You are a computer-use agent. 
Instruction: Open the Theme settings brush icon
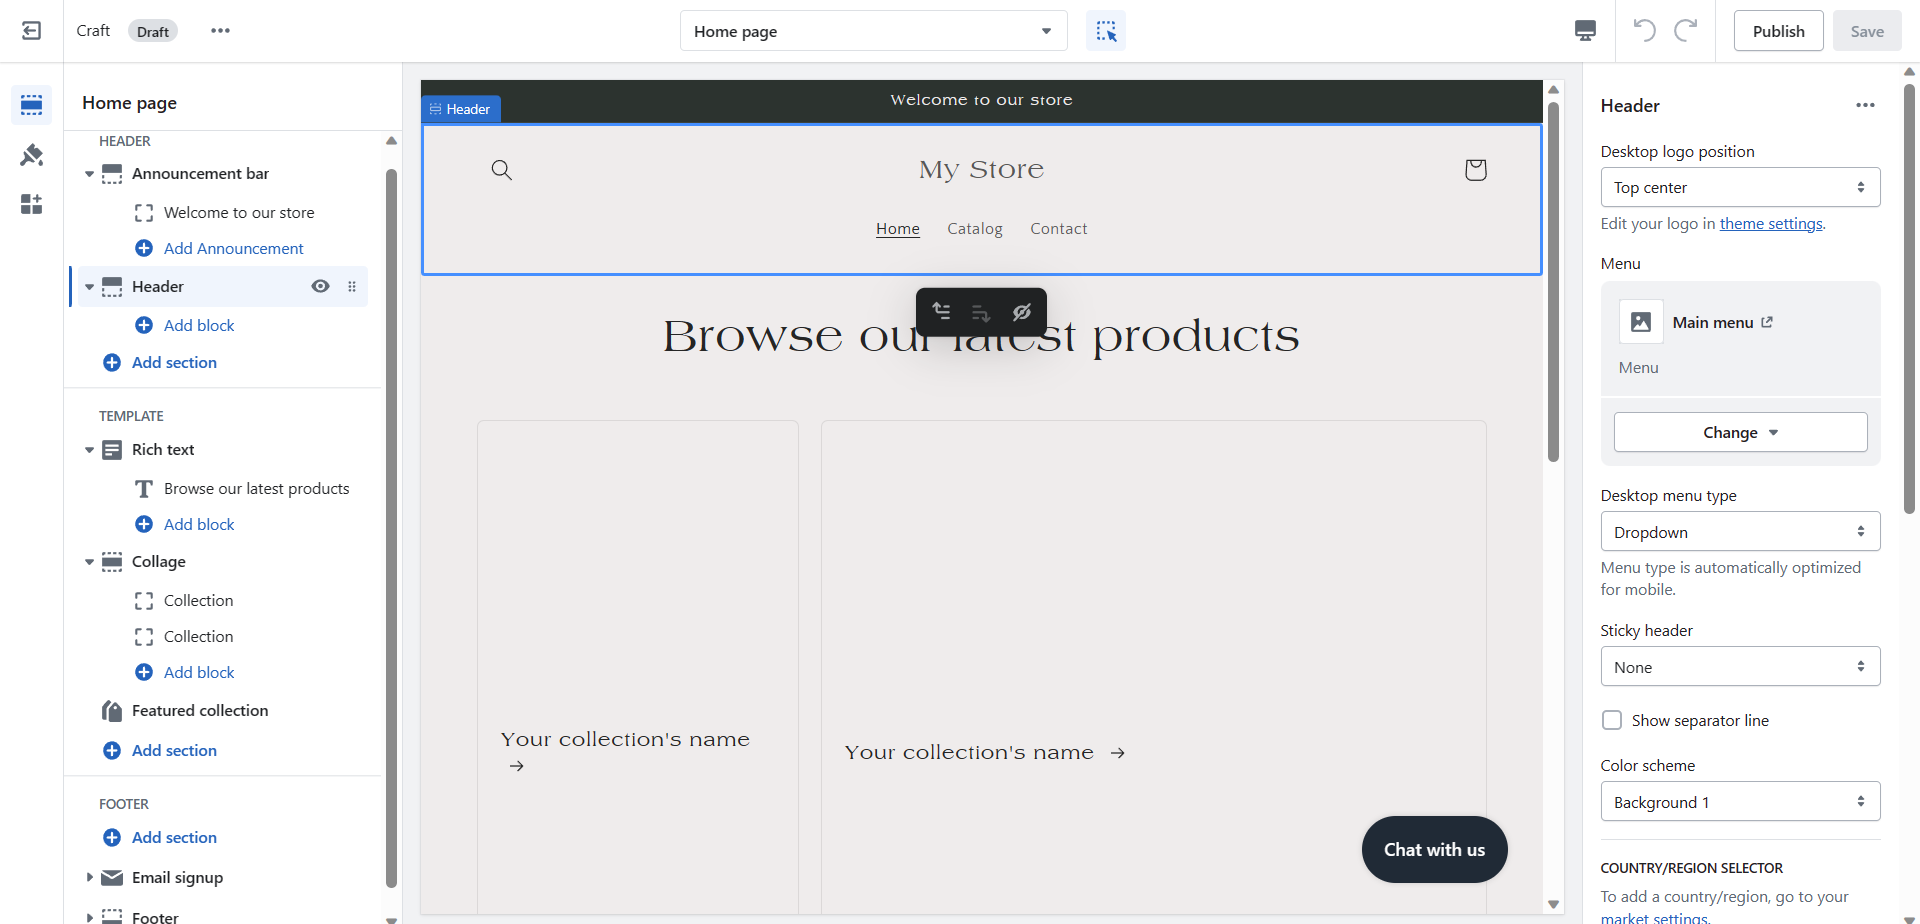[x=31, y=154]
